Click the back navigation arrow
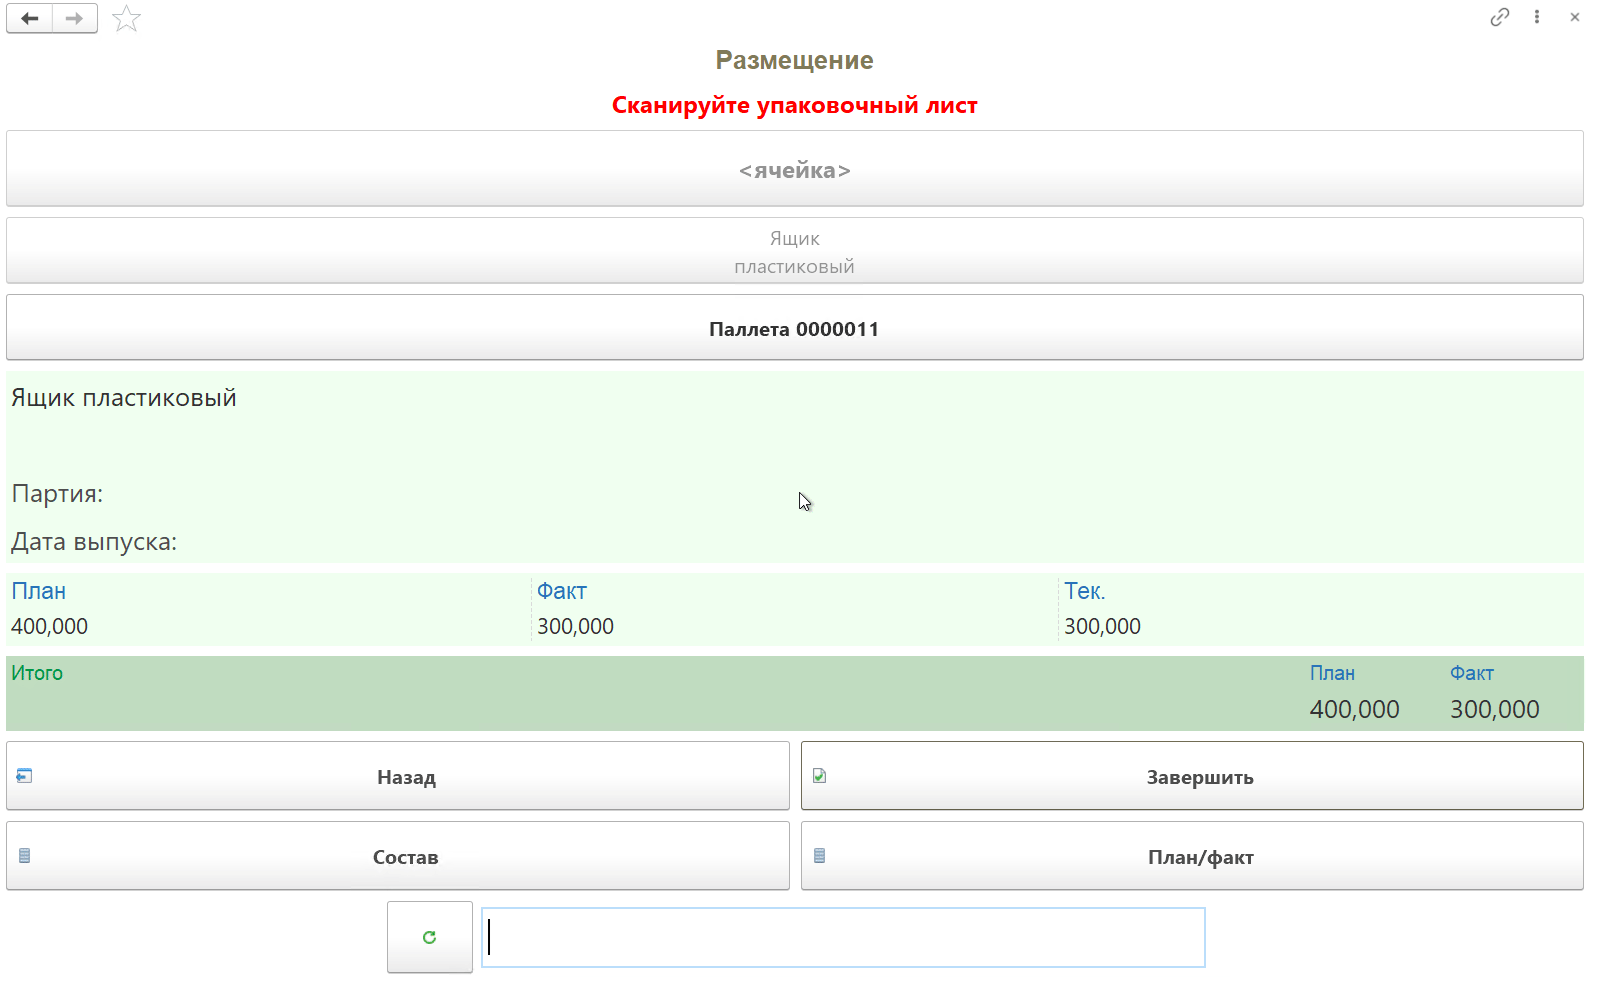 coord(30,18)
